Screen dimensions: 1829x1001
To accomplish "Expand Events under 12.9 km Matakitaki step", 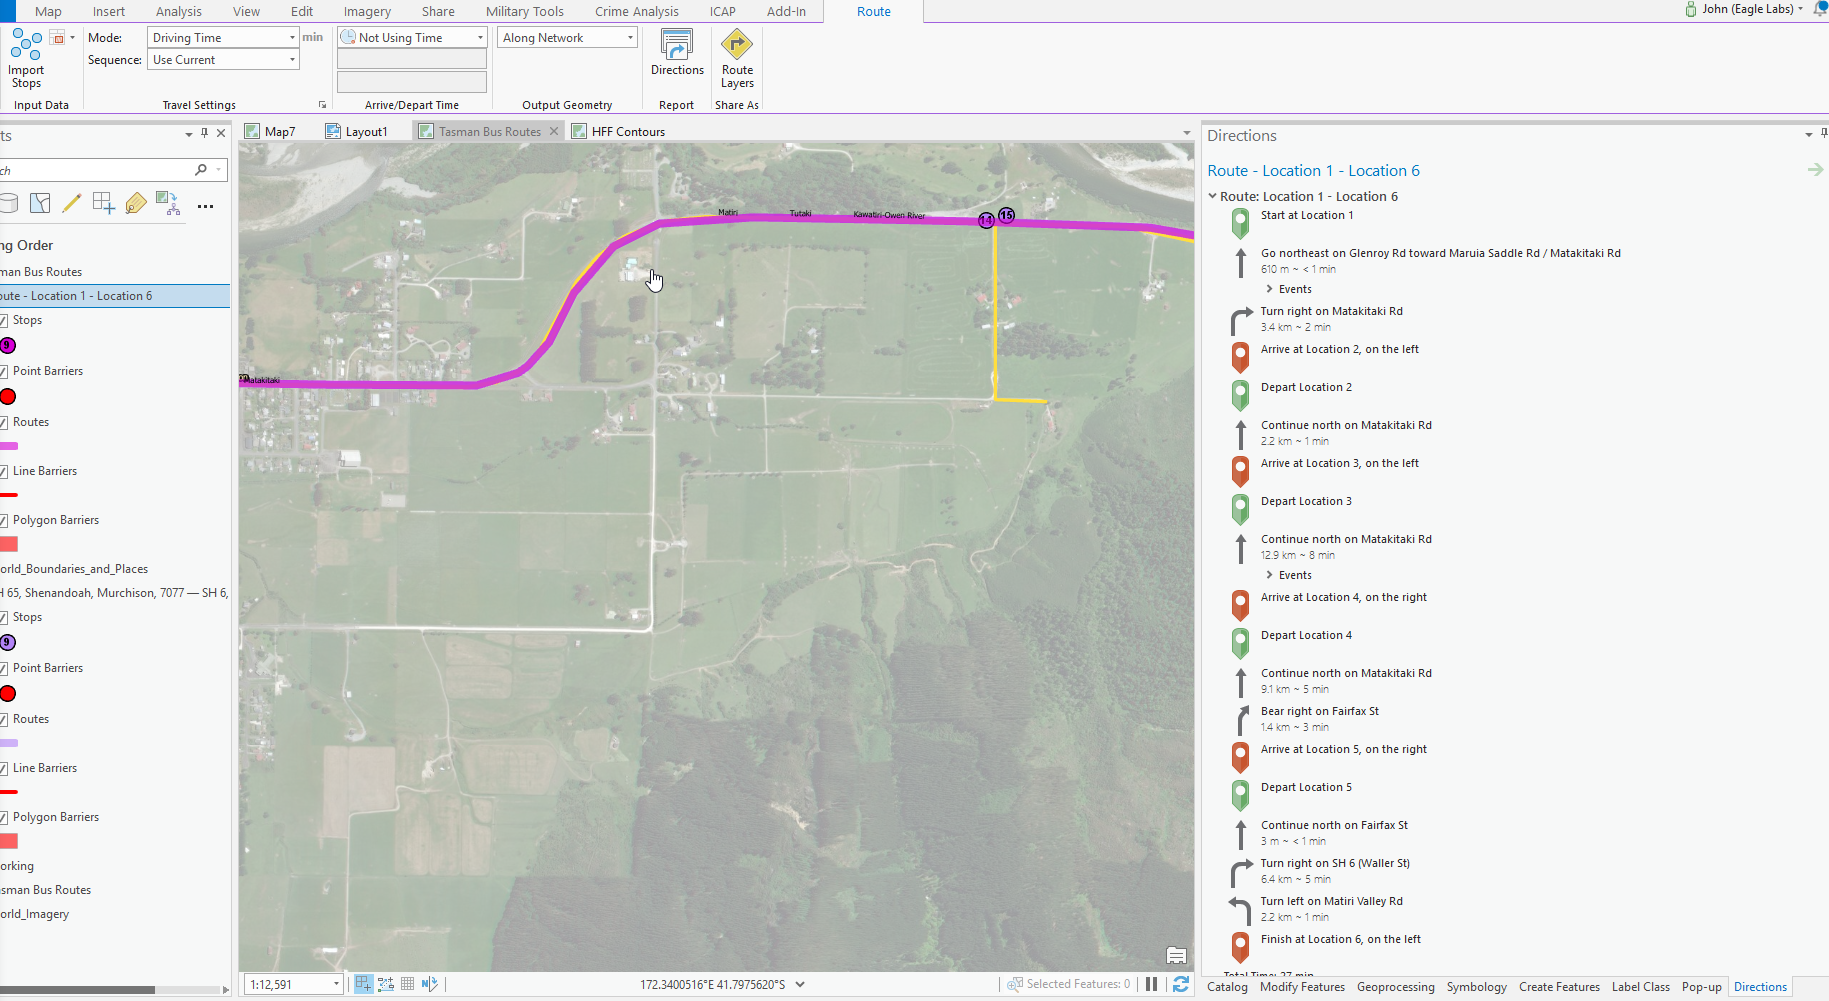I will coord(1270,575).
